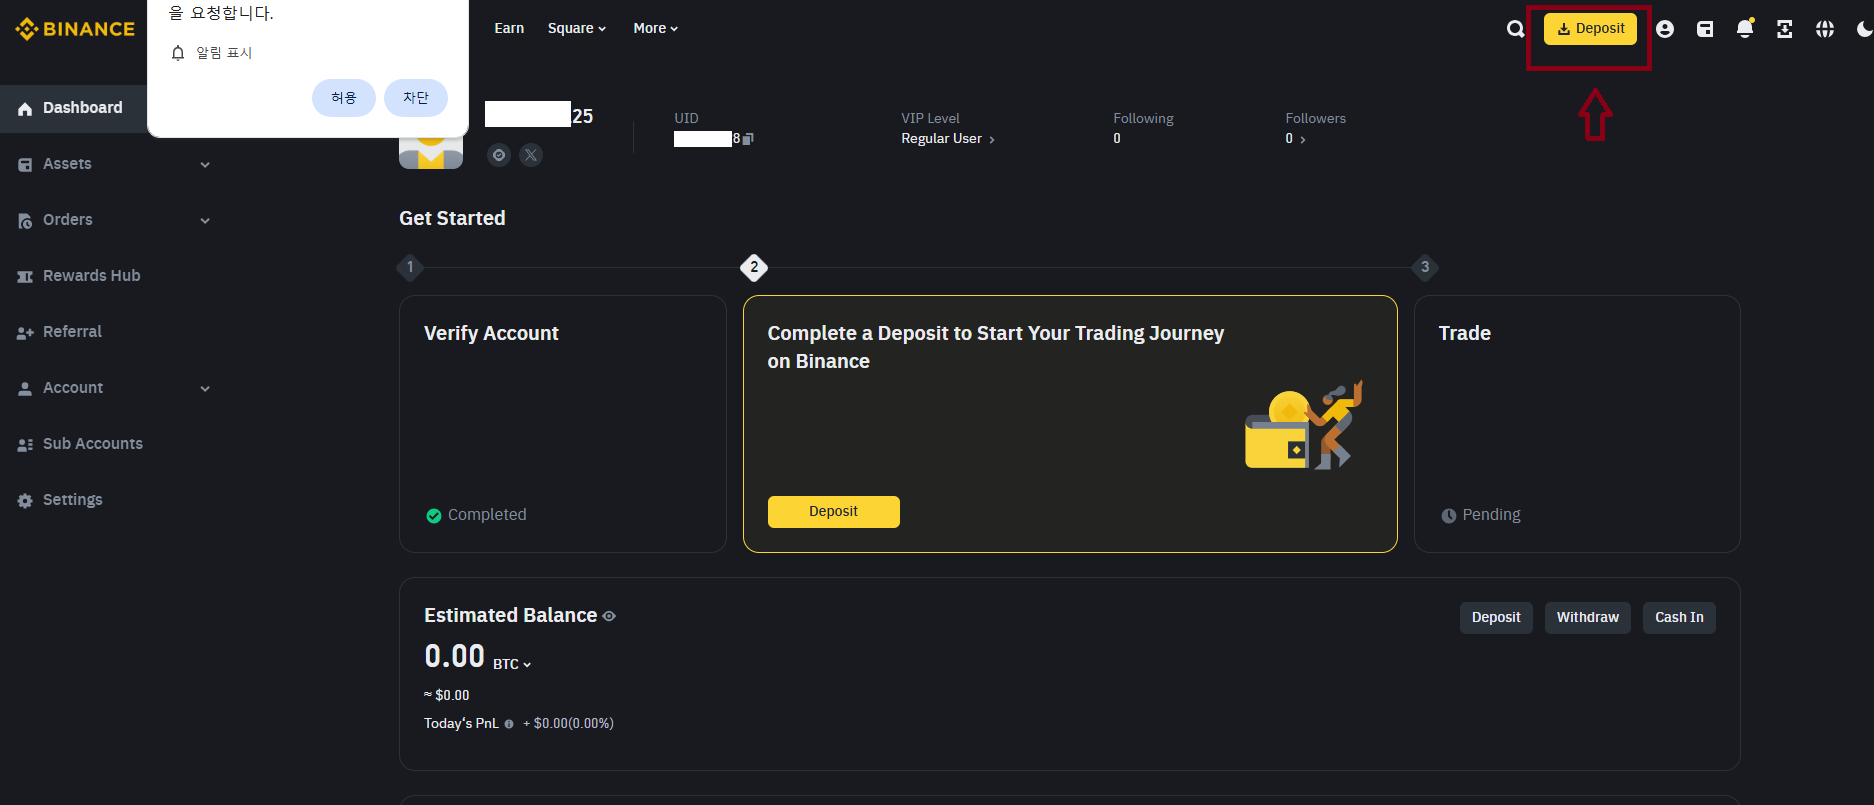Click 허용 (allow) in notification popup
The height and width of the screenshot is (805, 1874).
344,98
